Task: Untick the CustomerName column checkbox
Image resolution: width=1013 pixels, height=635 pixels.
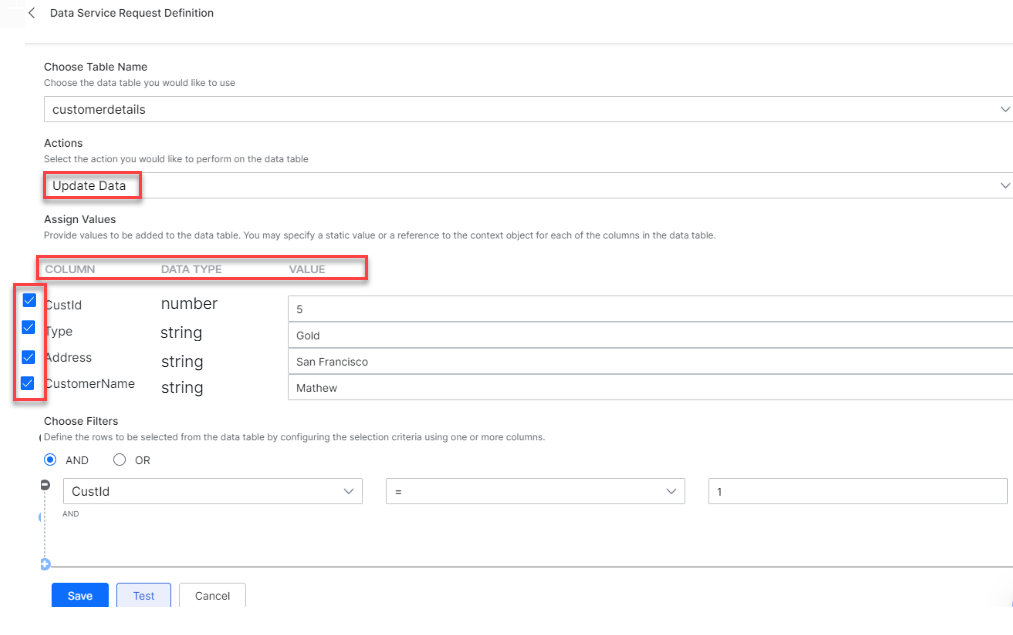Action: tap(29, 382)
